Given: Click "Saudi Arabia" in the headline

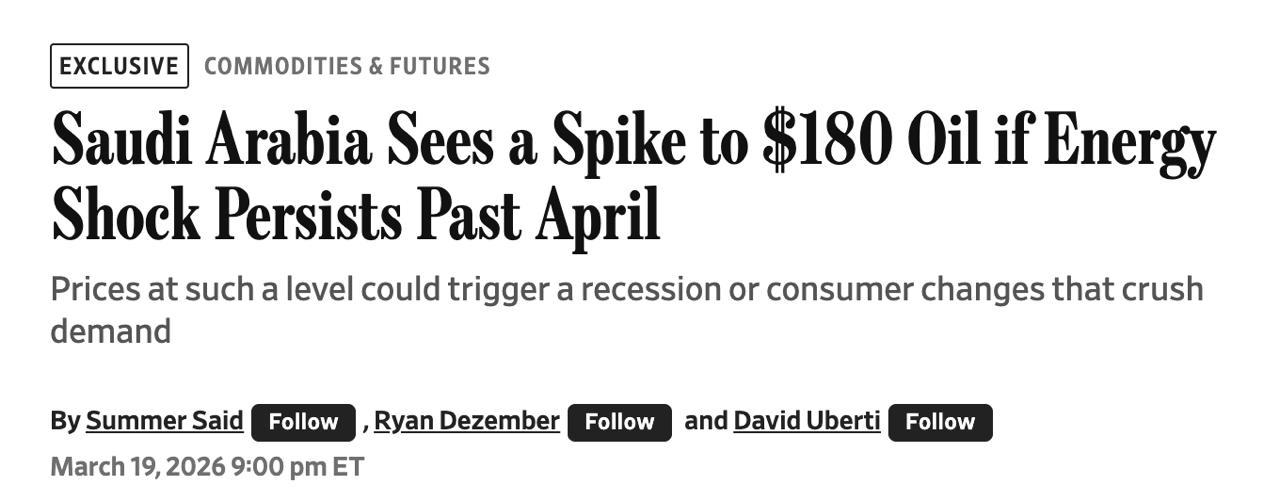Looking at the screenshot, I should (211, 141).
